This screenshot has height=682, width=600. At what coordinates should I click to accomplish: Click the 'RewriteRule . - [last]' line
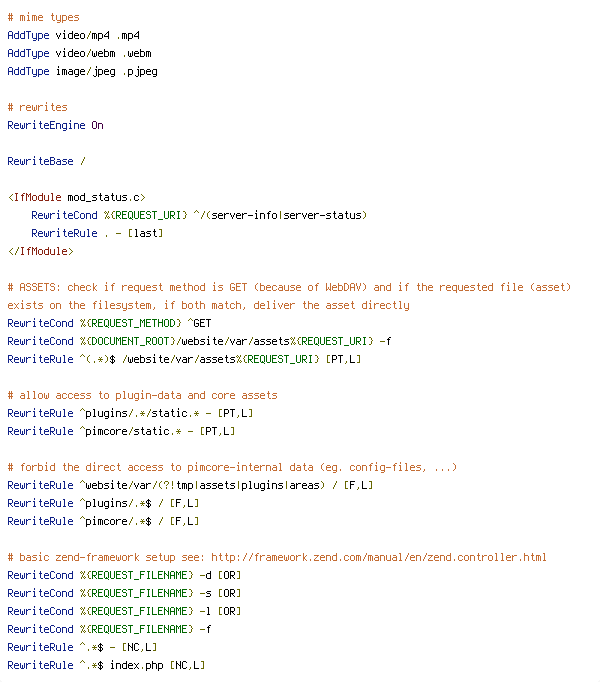point(97,234)
